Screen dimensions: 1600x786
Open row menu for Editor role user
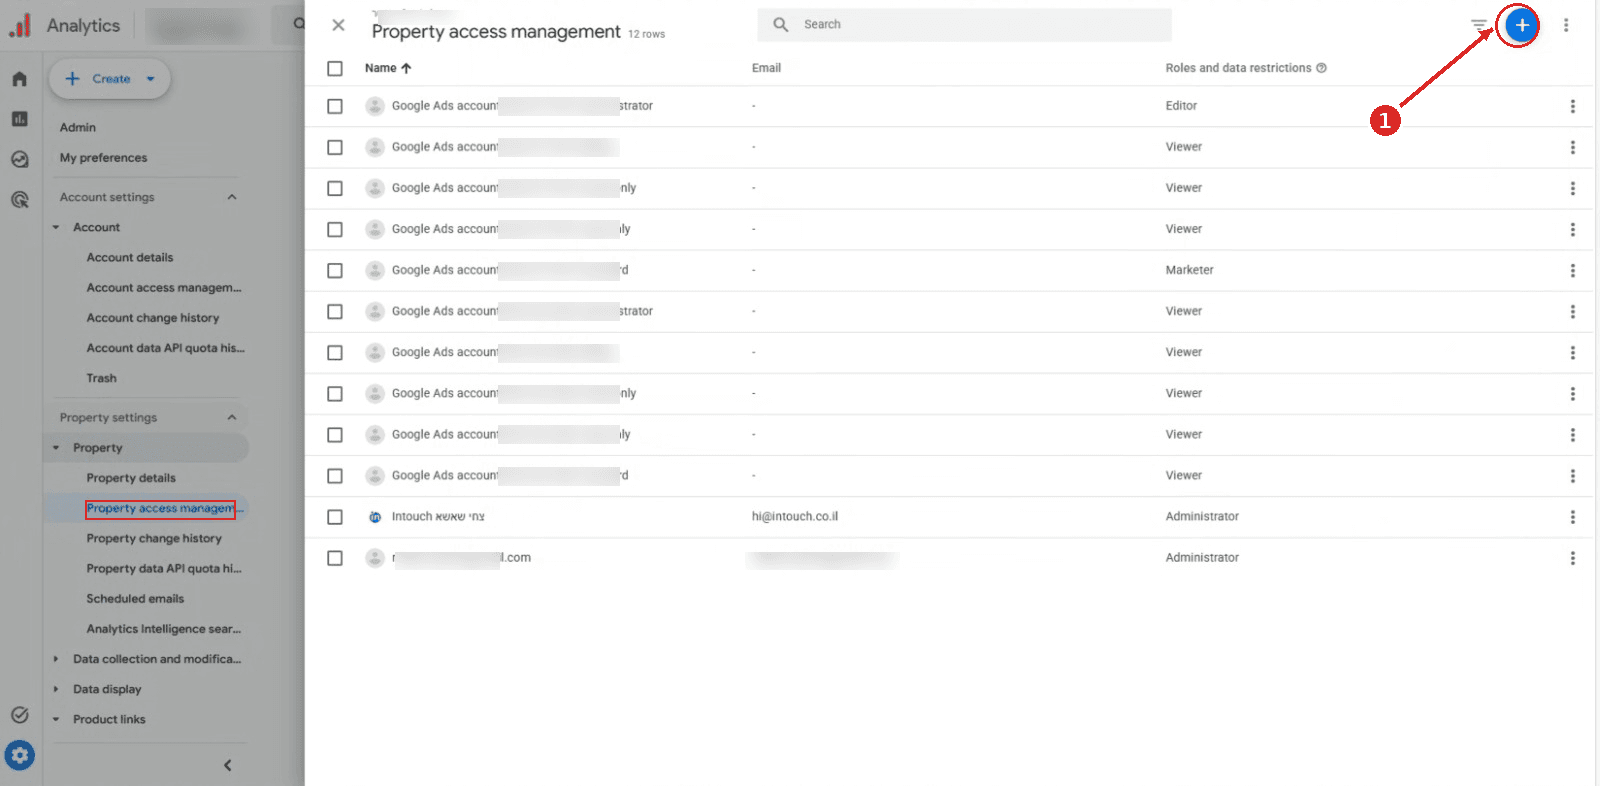click(1572, 106)
